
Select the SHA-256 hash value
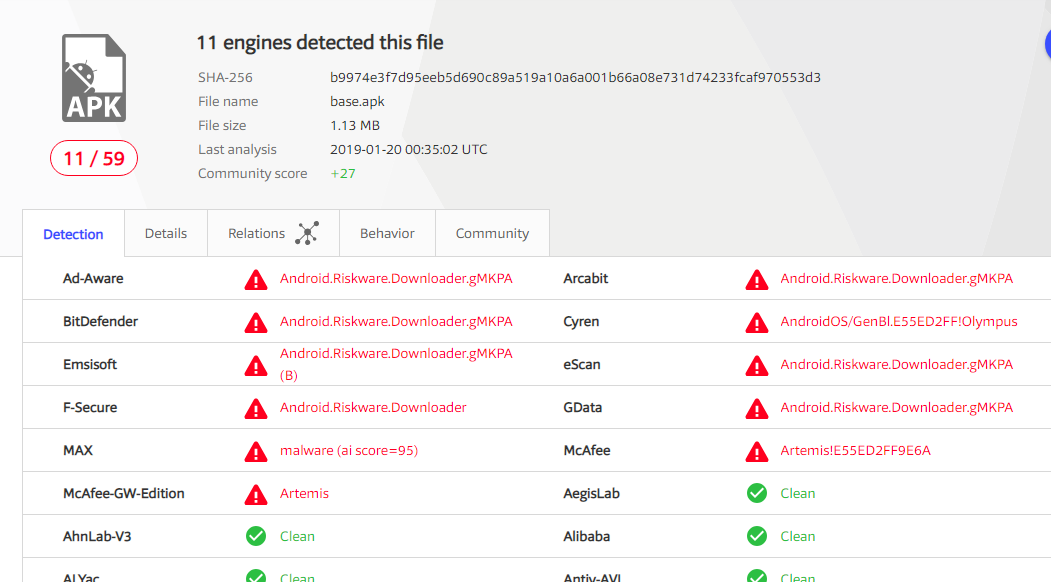(x=575, y=77)
